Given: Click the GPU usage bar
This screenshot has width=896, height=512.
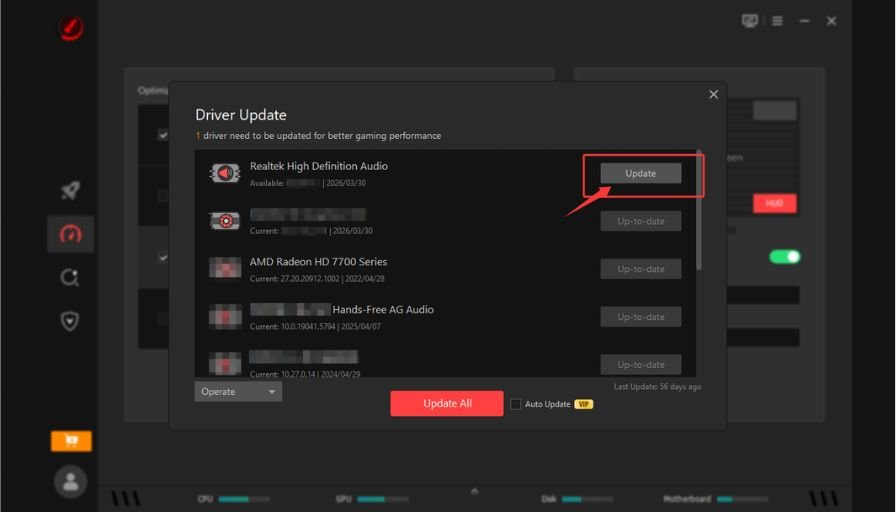Looking at the screenshot, I should (x=383, y=499).
